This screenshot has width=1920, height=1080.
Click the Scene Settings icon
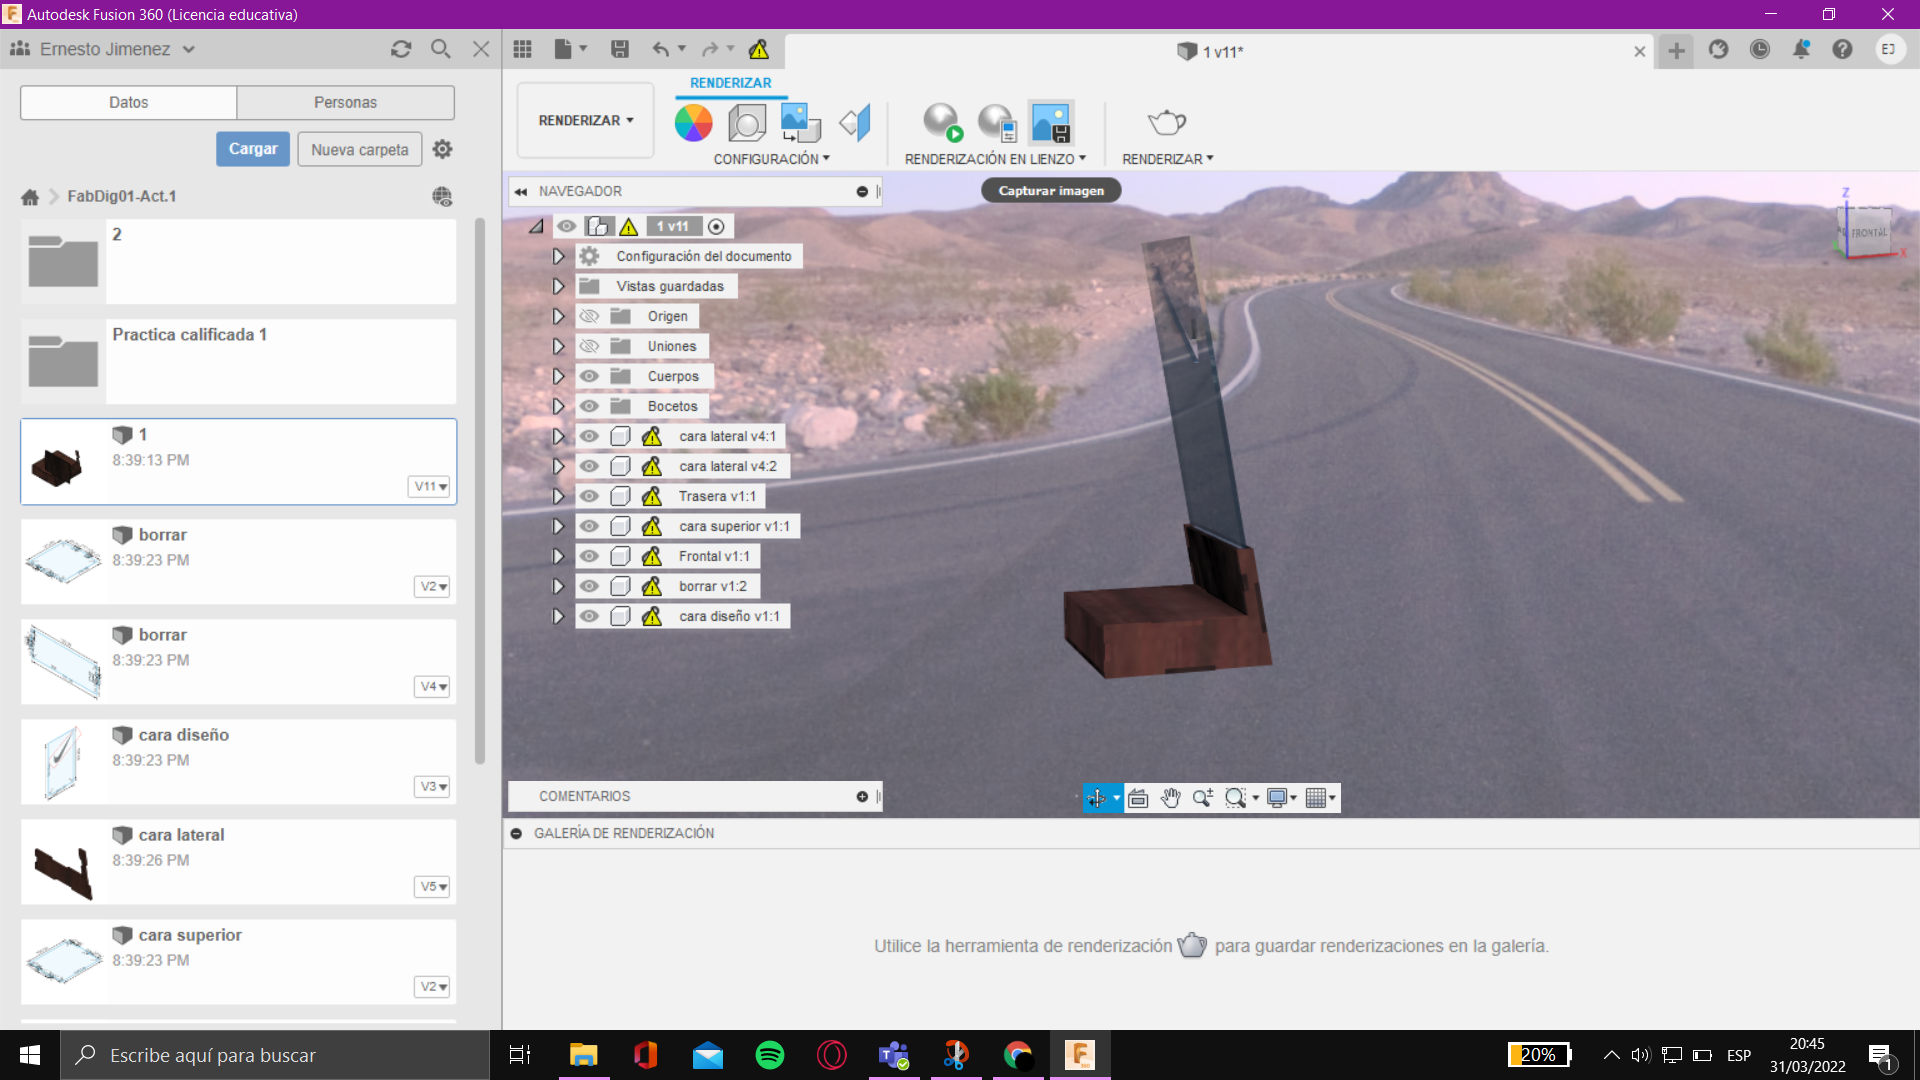click(x=747, y=123)
